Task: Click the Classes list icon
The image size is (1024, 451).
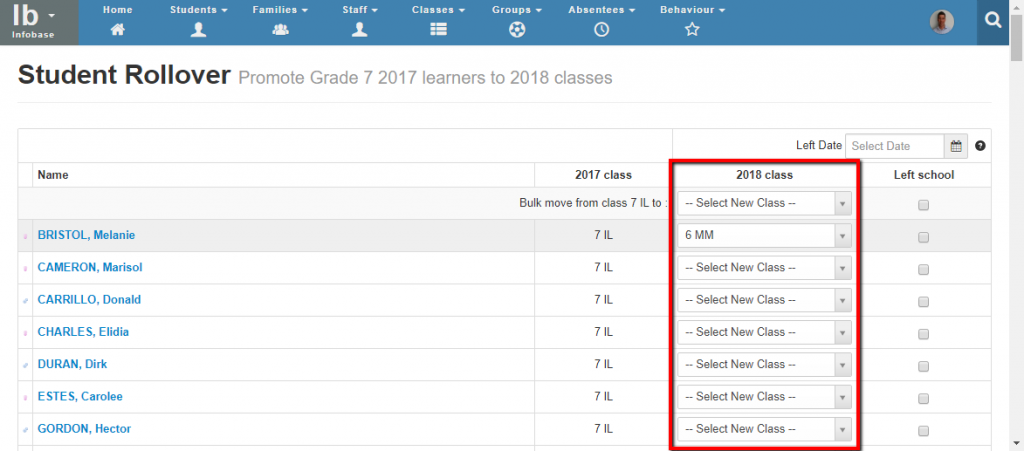Action: [x=438, y=30]
